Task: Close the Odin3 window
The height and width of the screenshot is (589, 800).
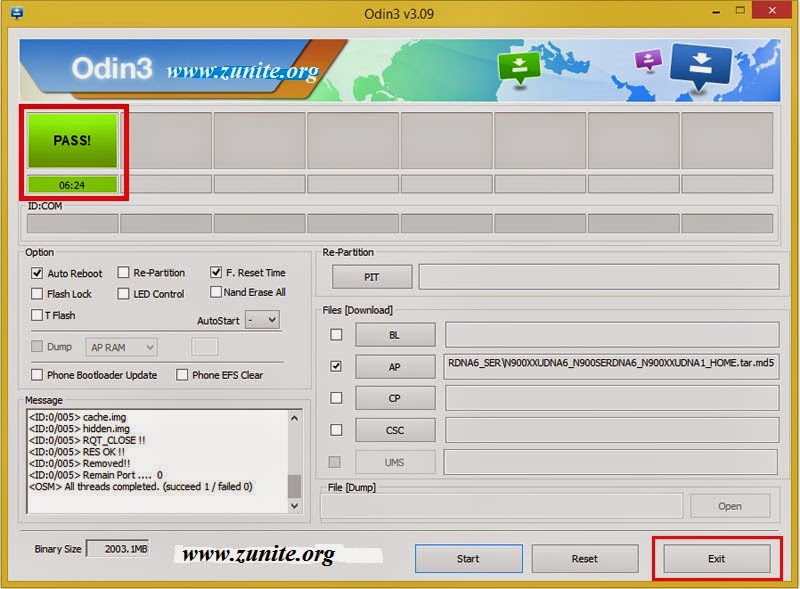Action: tap(772, 11)
